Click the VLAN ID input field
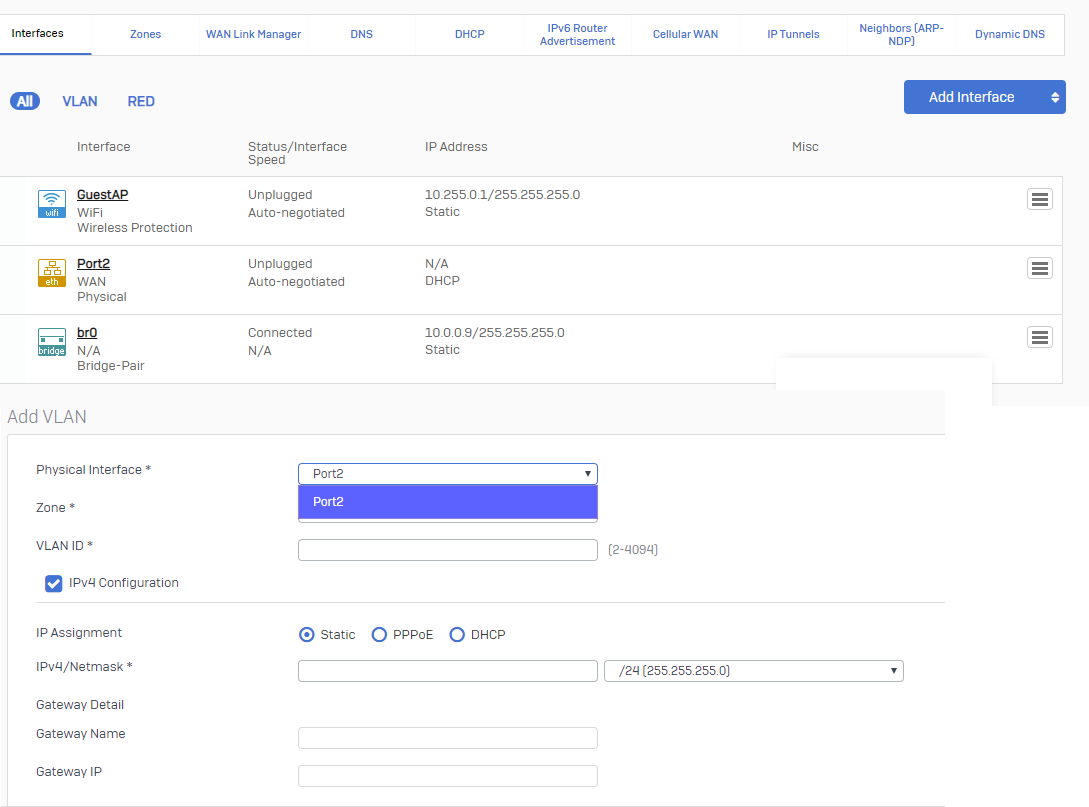 coord(447,550)
